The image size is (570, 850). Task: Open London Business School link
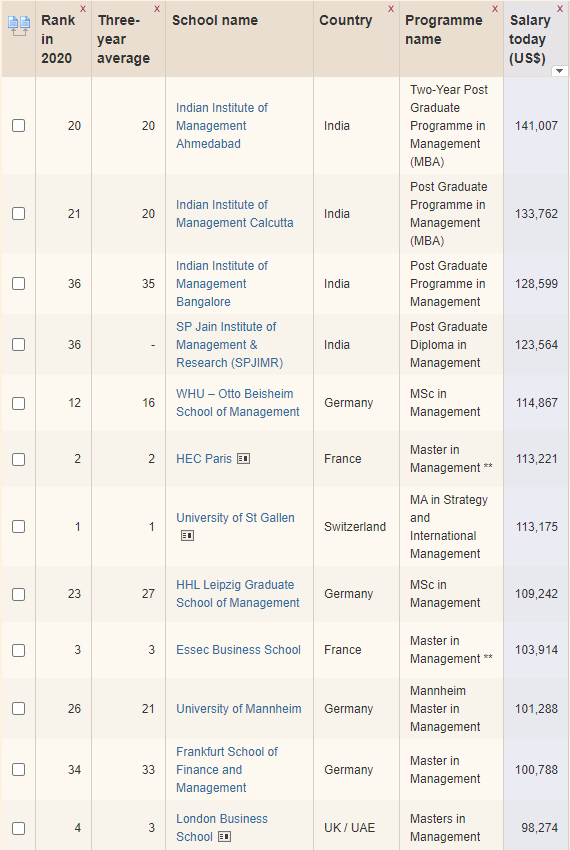pyautogui.click(x=222, y=828)
